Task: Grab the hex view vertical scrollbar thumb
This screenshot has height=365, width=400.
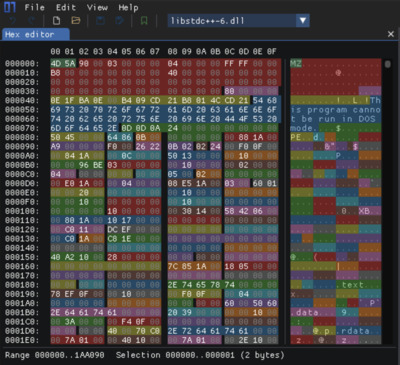Action: point(387,64)
